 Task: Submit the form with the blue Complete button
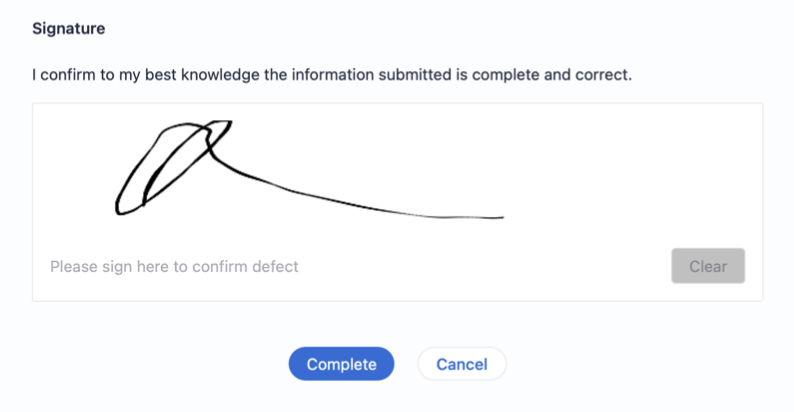click(341, 364)
